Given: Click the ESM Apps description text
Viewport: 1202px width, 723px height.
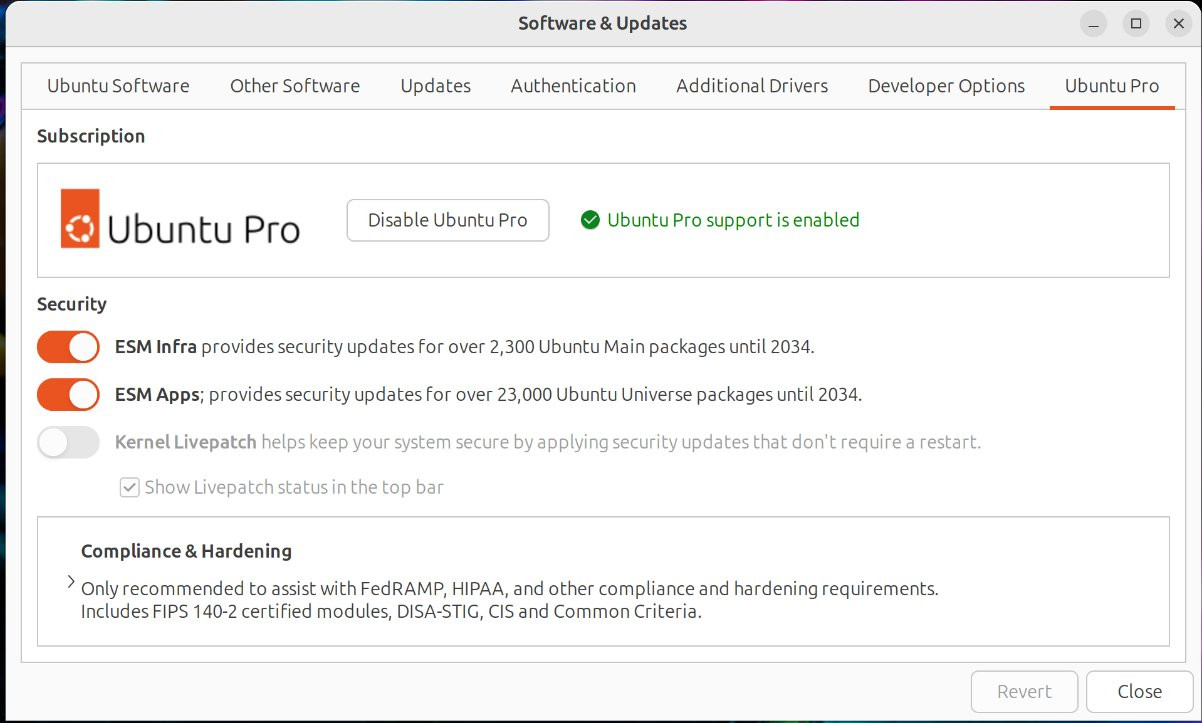Looking at the screenshot, I should tap(488, 394).
